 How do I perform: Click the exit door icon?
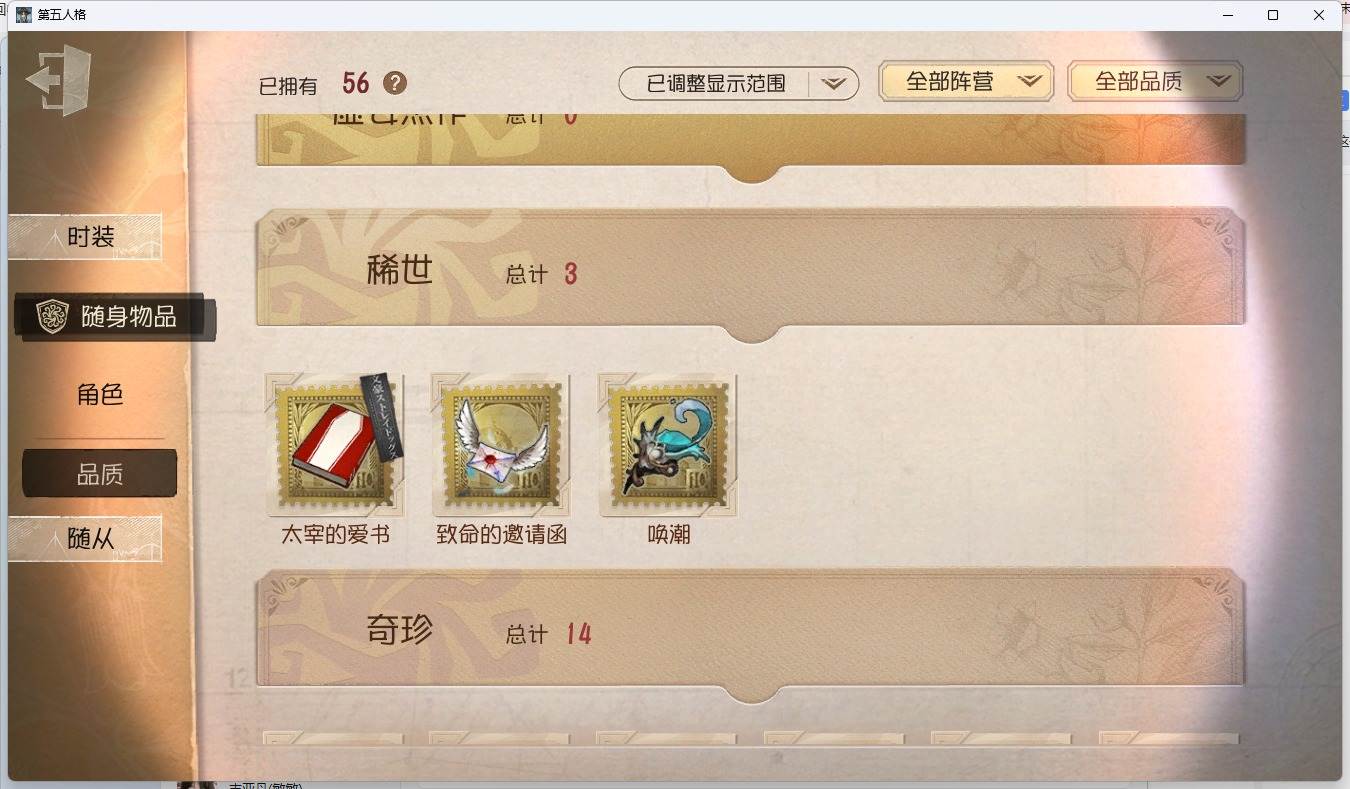tap(58, 80)
